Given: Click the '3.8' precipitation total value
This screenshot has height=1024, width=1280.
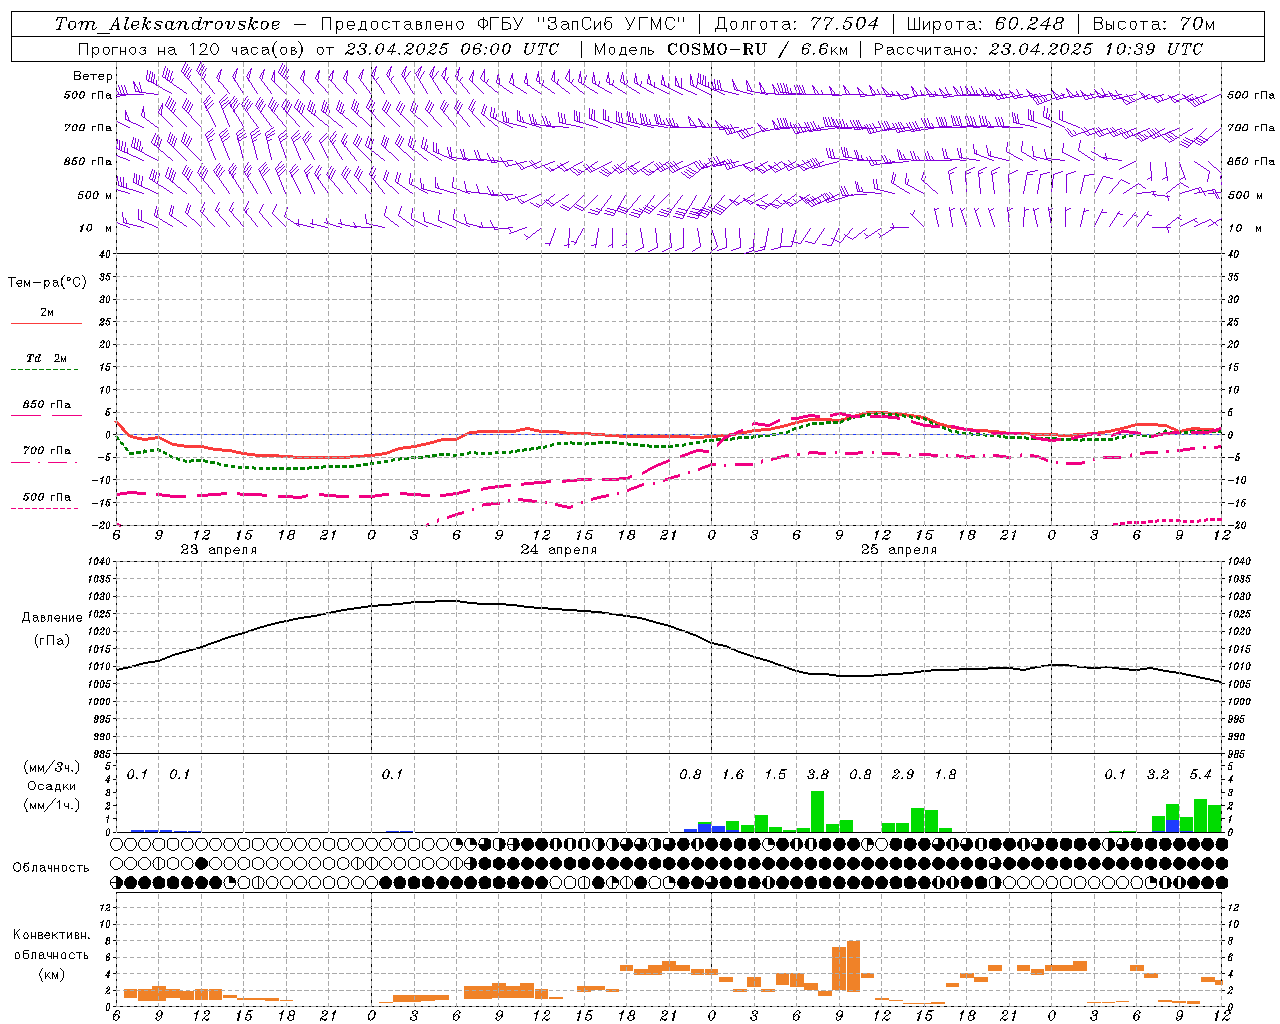Looking at the screenshot, I should 818,774.
